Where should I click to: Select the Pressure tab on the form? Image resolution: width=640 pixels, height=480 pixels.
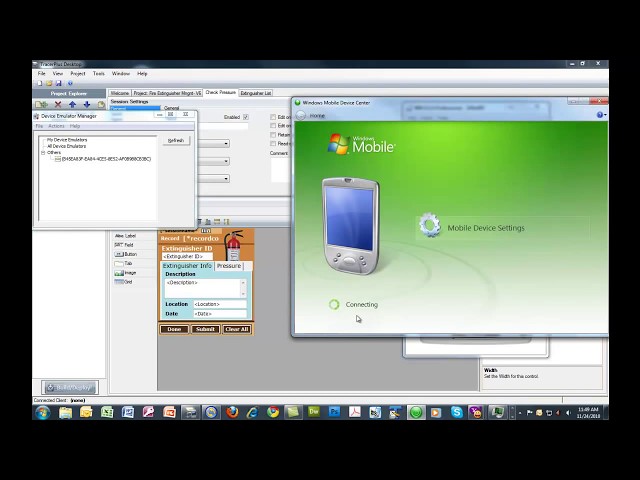pyautogui.click(x=229, y=266)
